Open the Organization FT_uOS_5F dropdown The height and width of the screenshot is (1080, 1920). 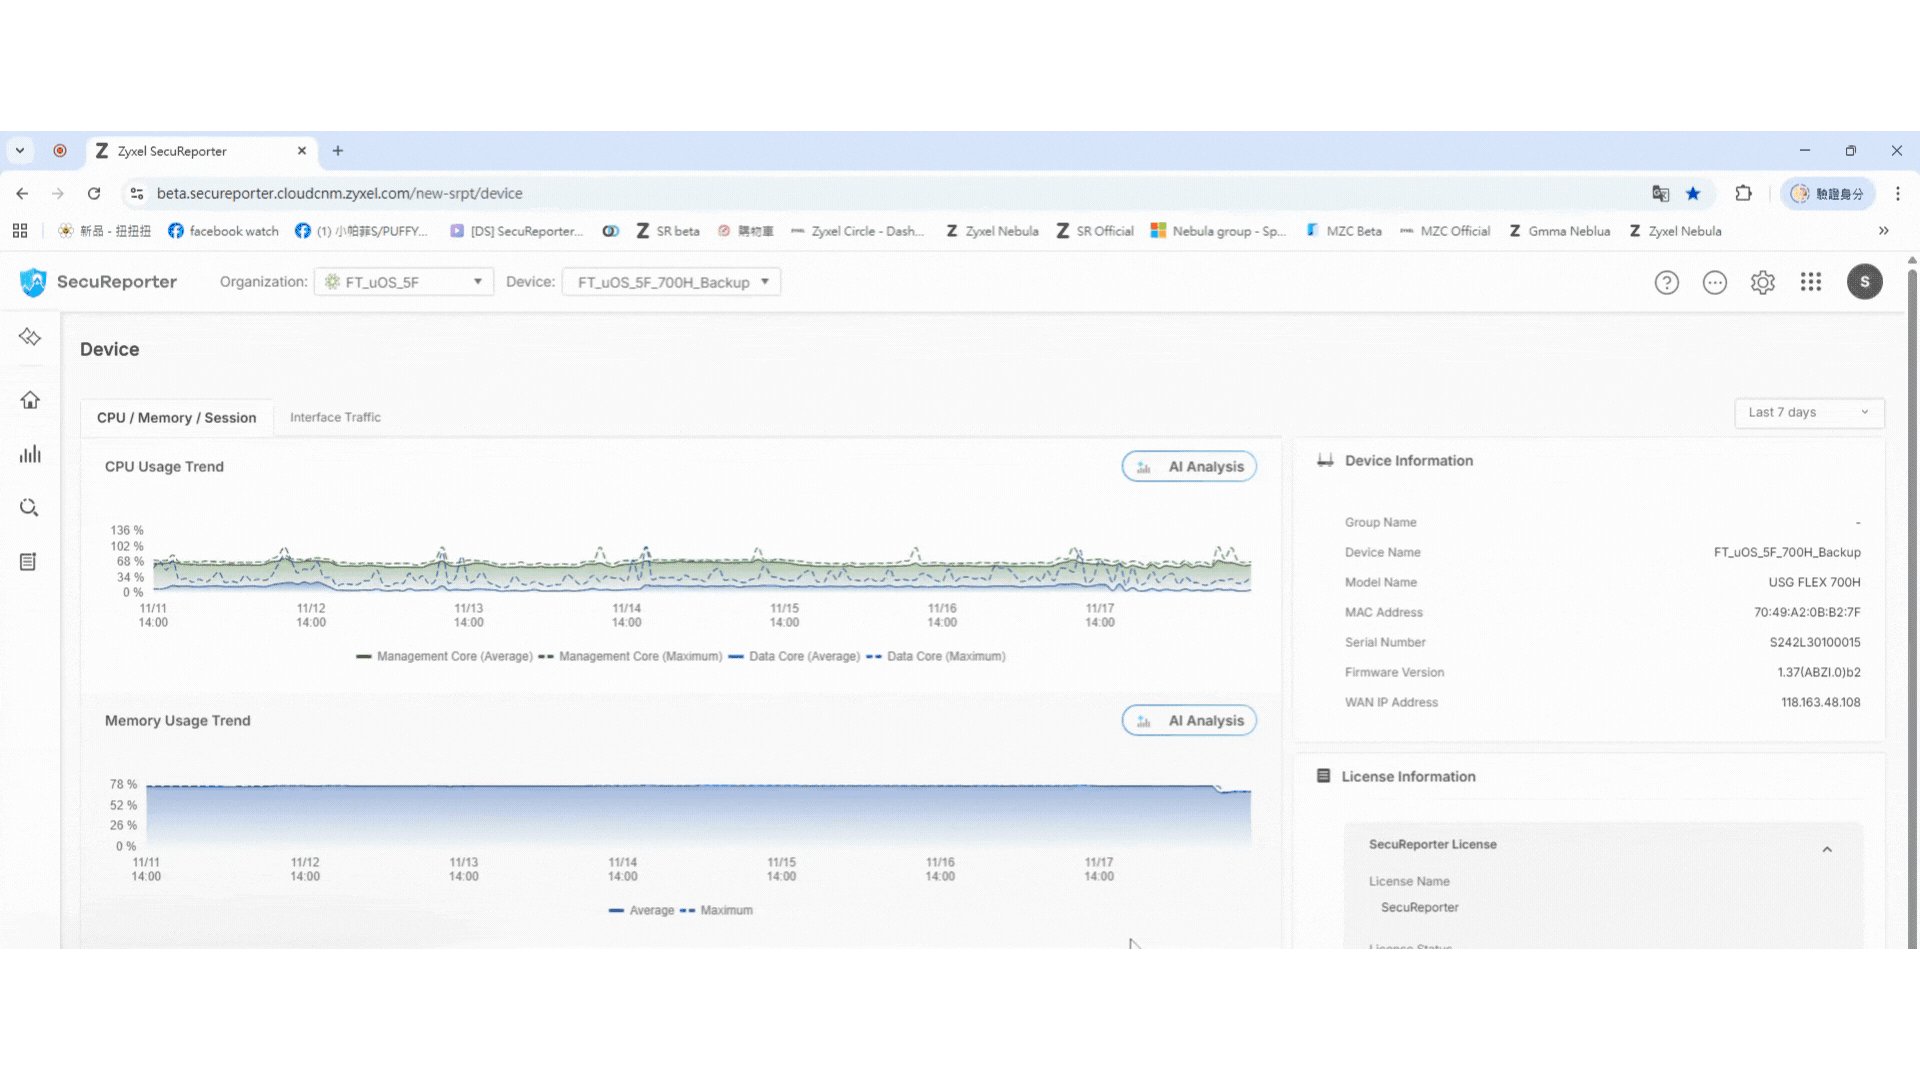pos(404,282)
